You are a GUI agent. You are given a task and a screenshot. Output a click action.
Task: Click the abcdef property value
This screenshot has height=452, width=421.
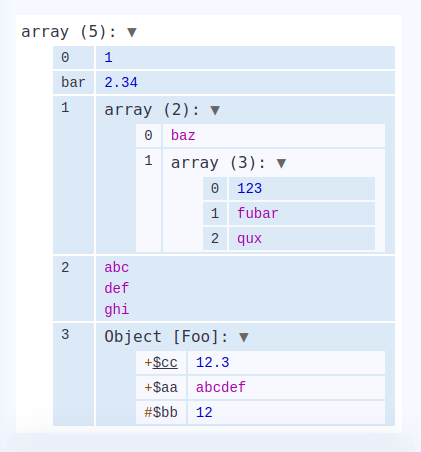pos(221,387)
